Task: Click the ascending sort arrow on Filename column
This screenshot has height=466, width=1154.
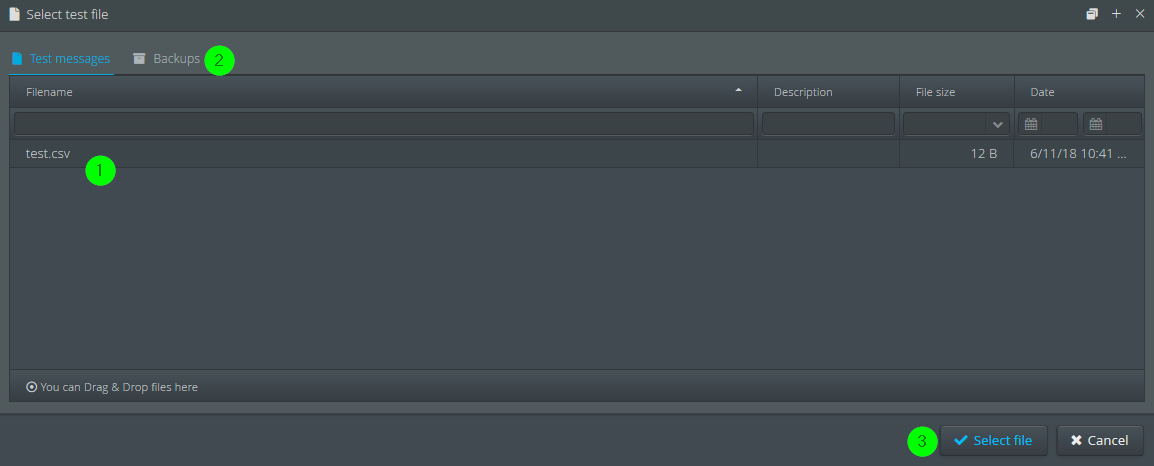Action: point(738,91)
